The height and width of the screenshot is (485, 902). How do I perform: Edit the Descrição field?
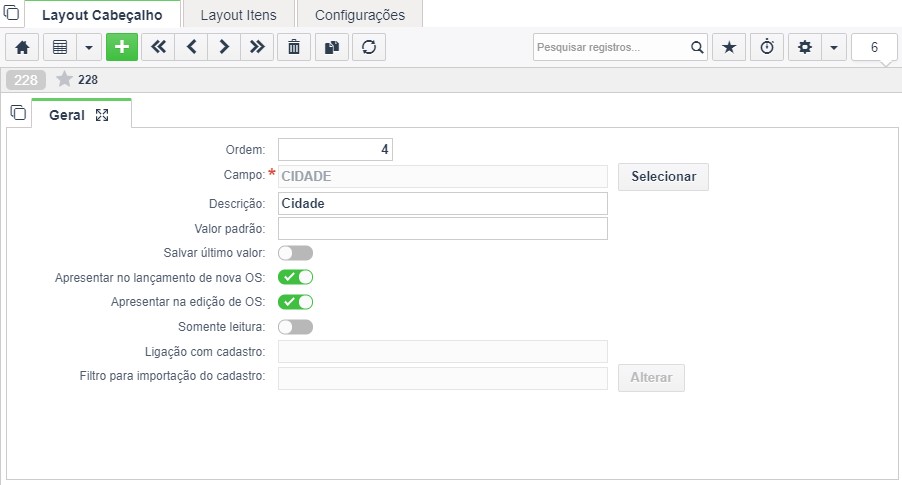click(443, 204)
